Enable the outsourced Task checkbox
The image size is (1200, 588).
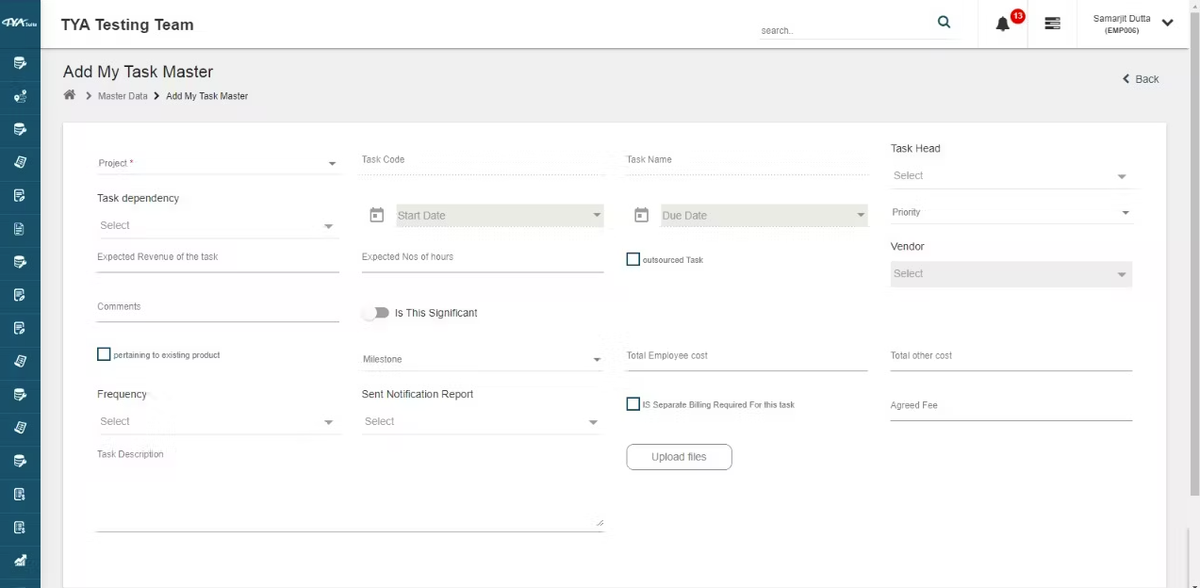coord(633,259)
